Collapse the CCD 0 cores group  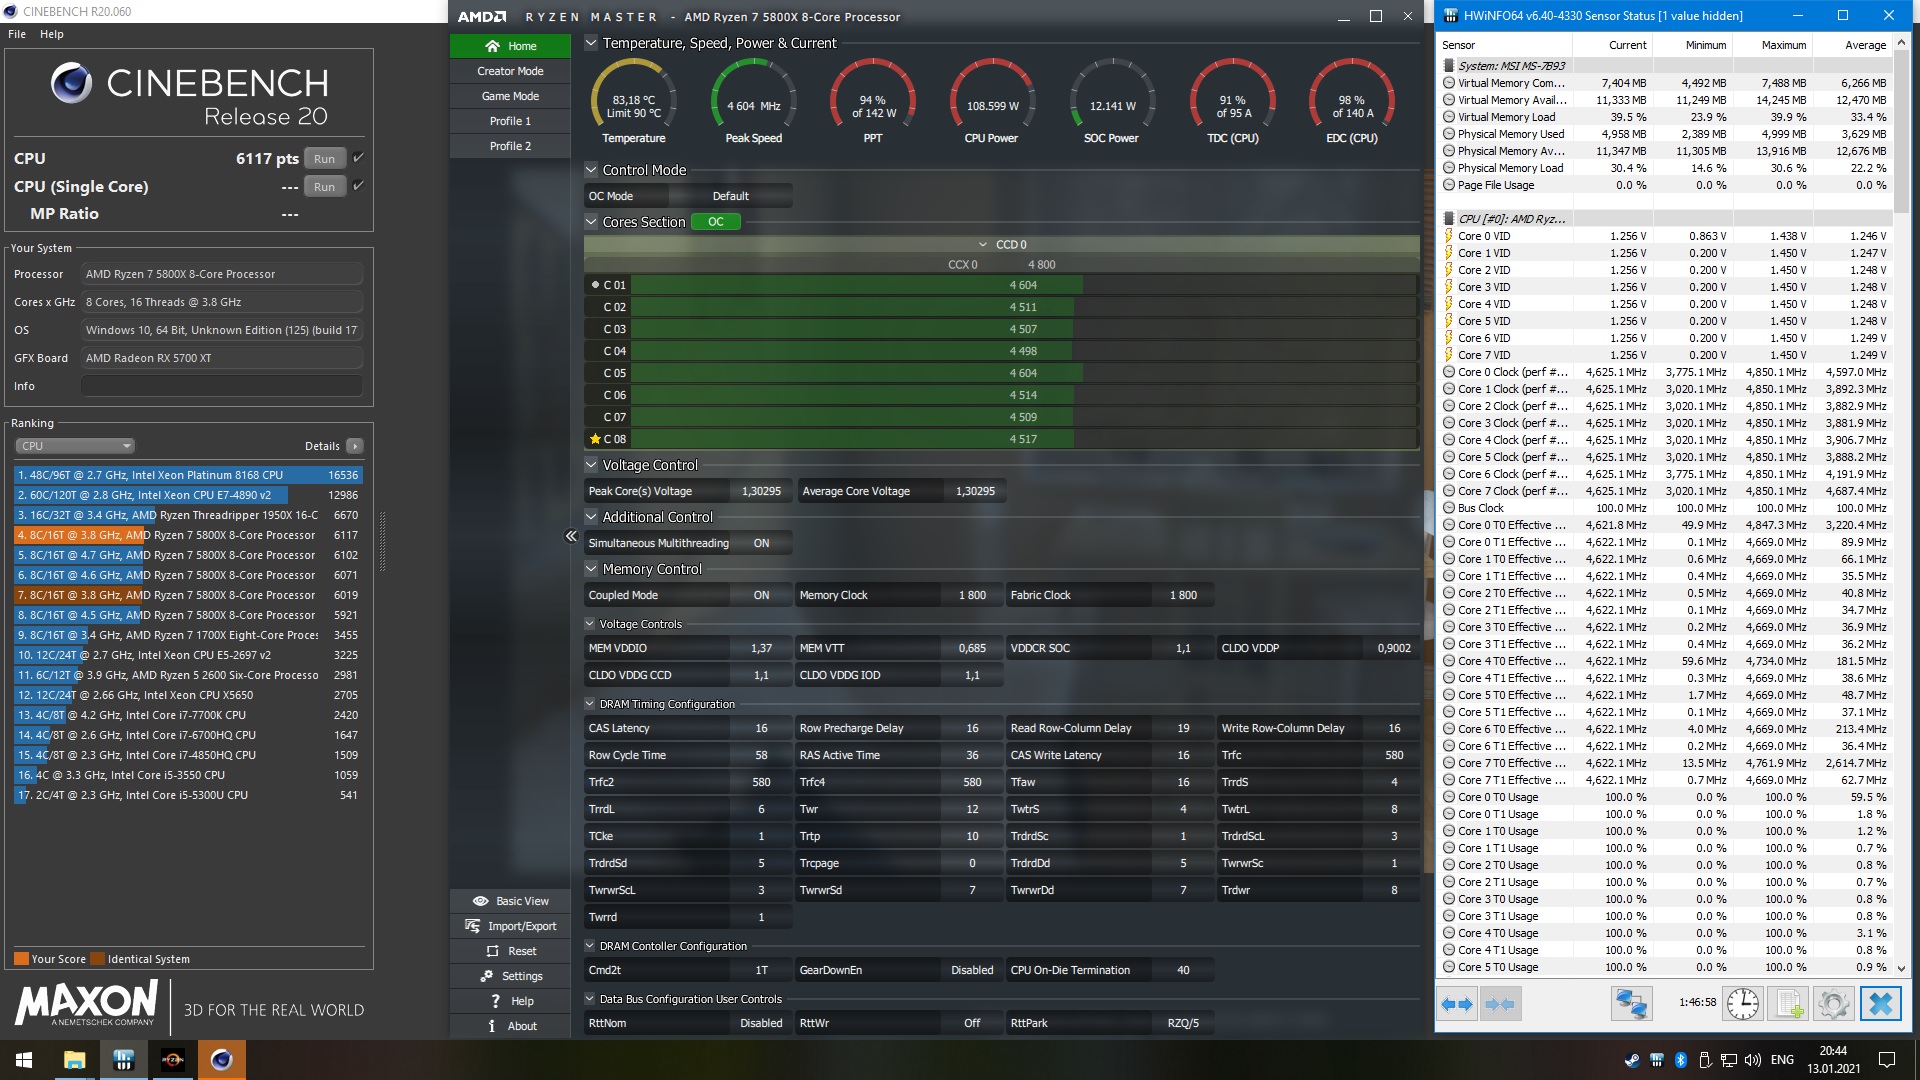983,245
